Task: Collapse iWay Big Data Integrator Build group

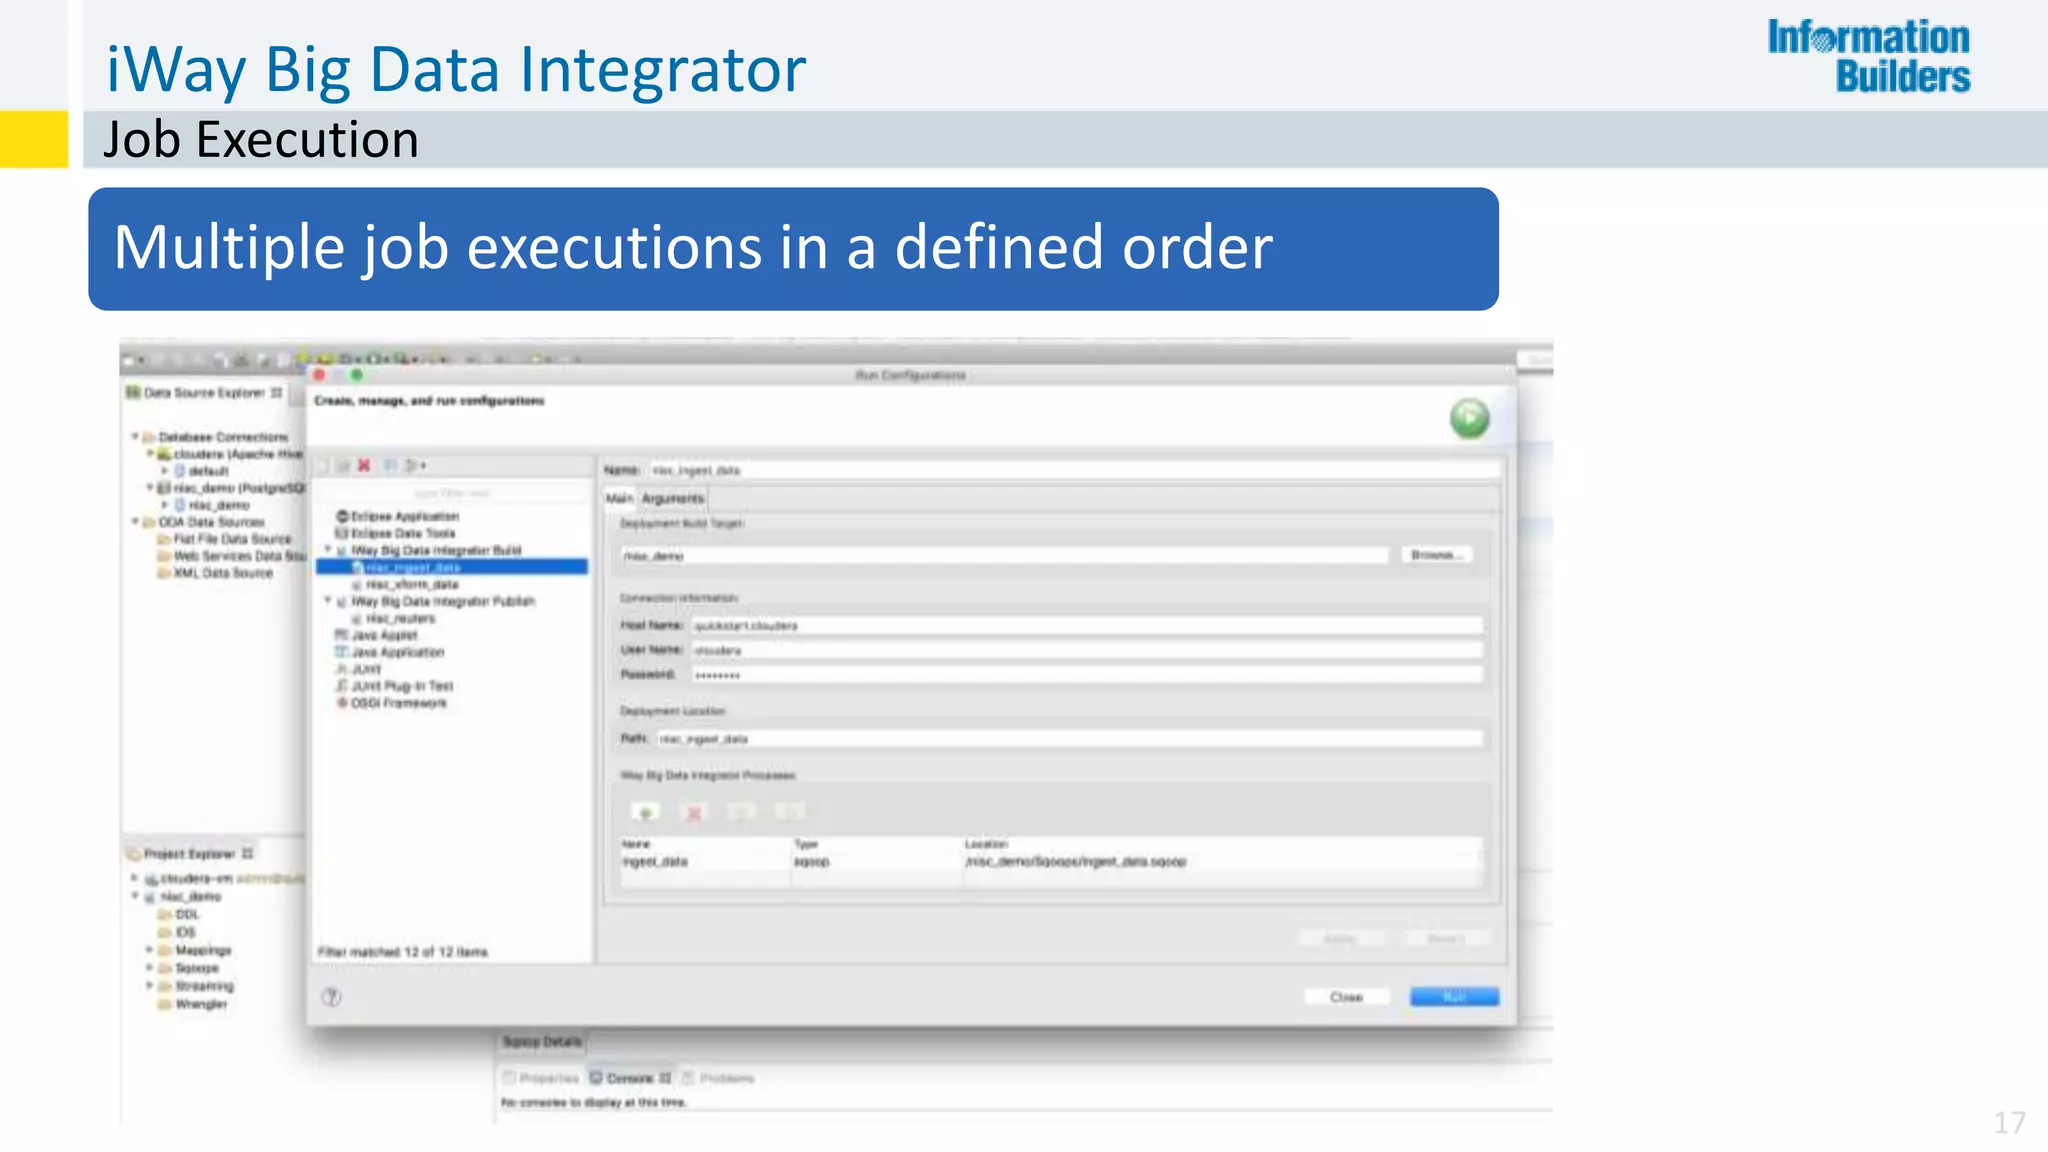Action: coord(327,550)
